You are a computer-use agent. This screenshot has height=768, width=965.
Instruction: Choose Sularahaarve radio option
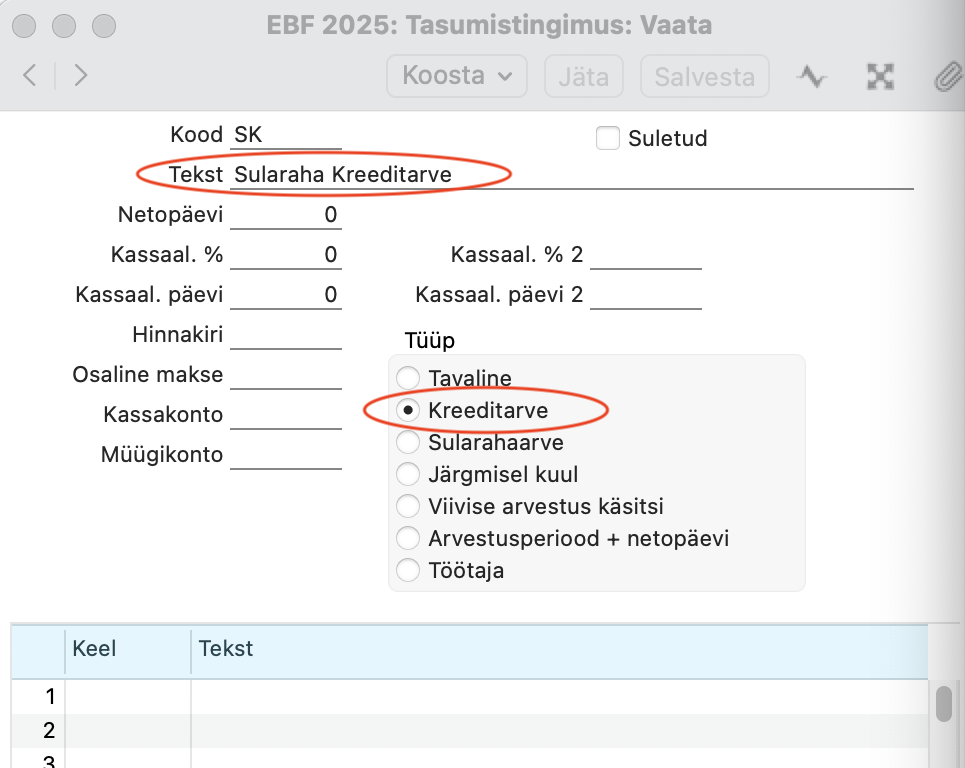[x=409, y=442]
